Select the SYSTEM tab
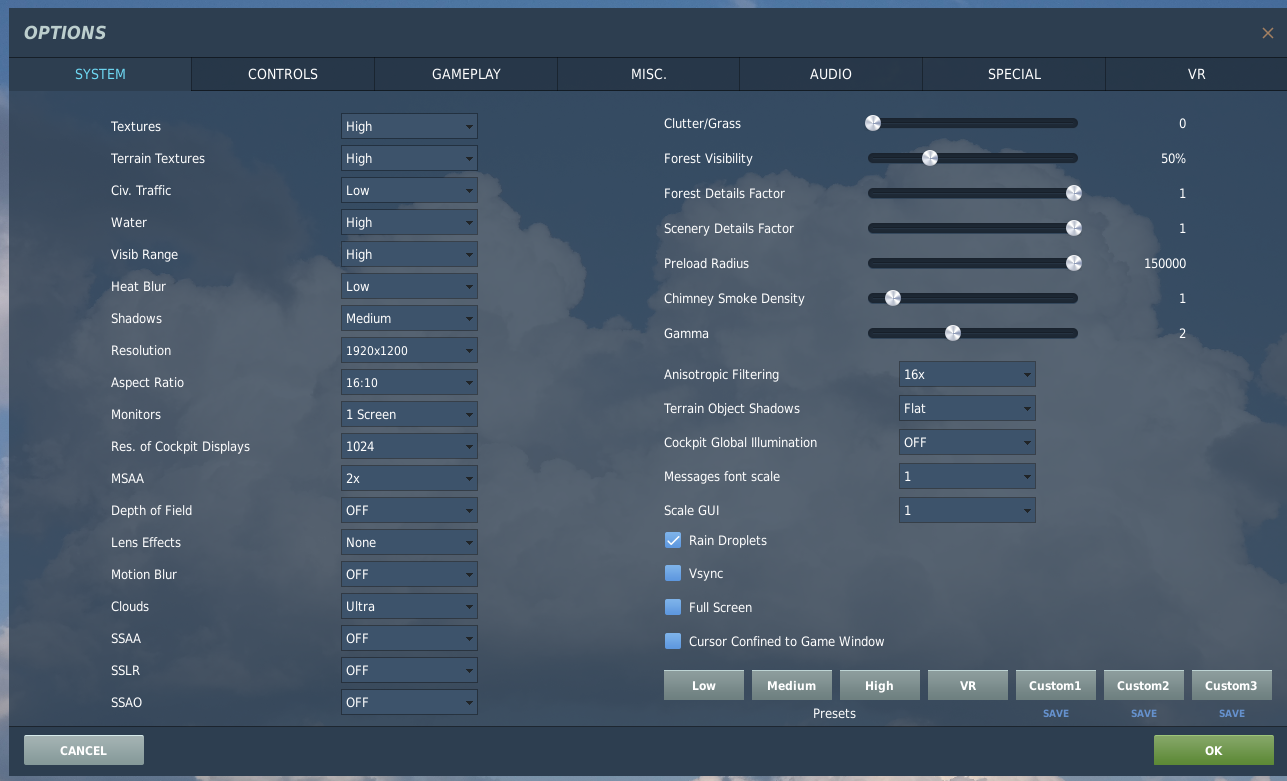 tap(100, 74)
